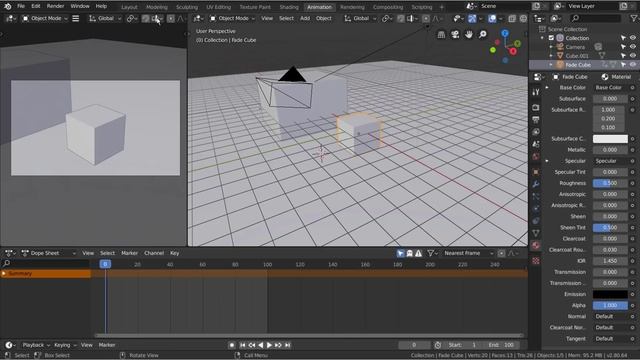Open the Material properties tab icon
Image resolution: width=640 pixels, height=360 pixels.
[x=536, y=245]
